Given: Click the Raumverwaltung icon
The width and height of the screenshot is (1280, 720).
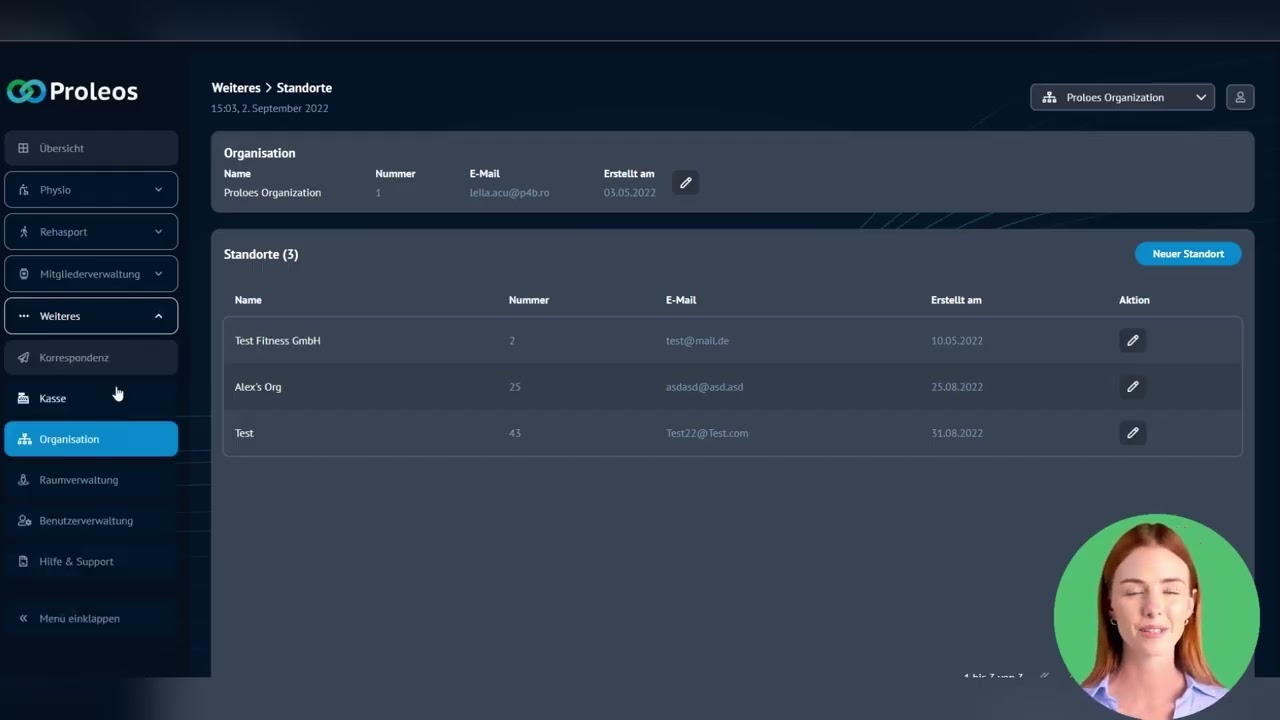Looking at the screenshot, I should pyautogui.click(x=24, y=480).
